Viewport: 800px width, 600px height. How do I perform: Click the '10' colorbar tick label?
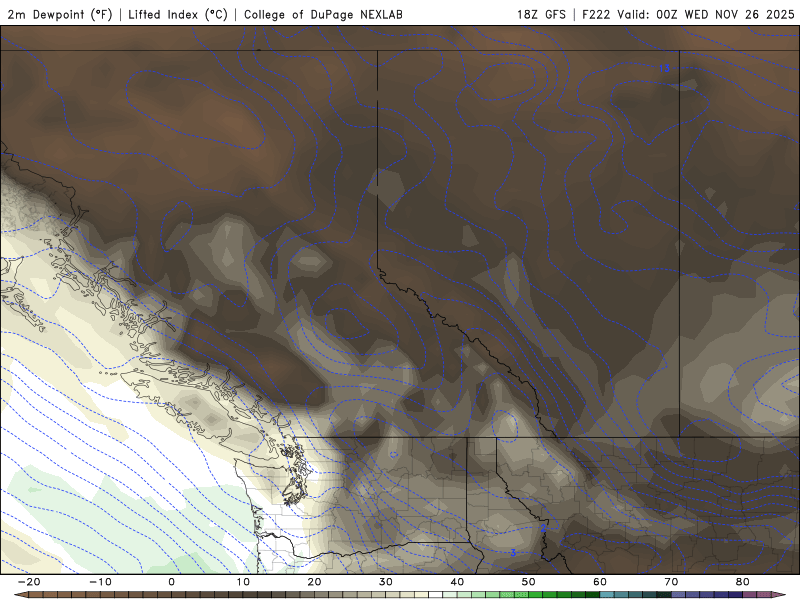click(x=243, y=582)
